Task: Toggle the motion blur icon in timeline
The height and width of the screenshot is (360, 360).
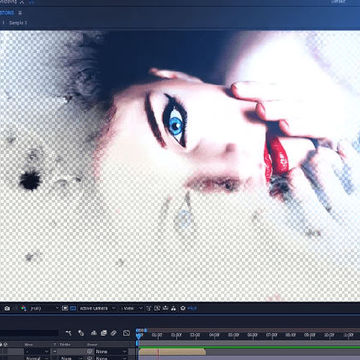Action: click(x=113, y=333)
